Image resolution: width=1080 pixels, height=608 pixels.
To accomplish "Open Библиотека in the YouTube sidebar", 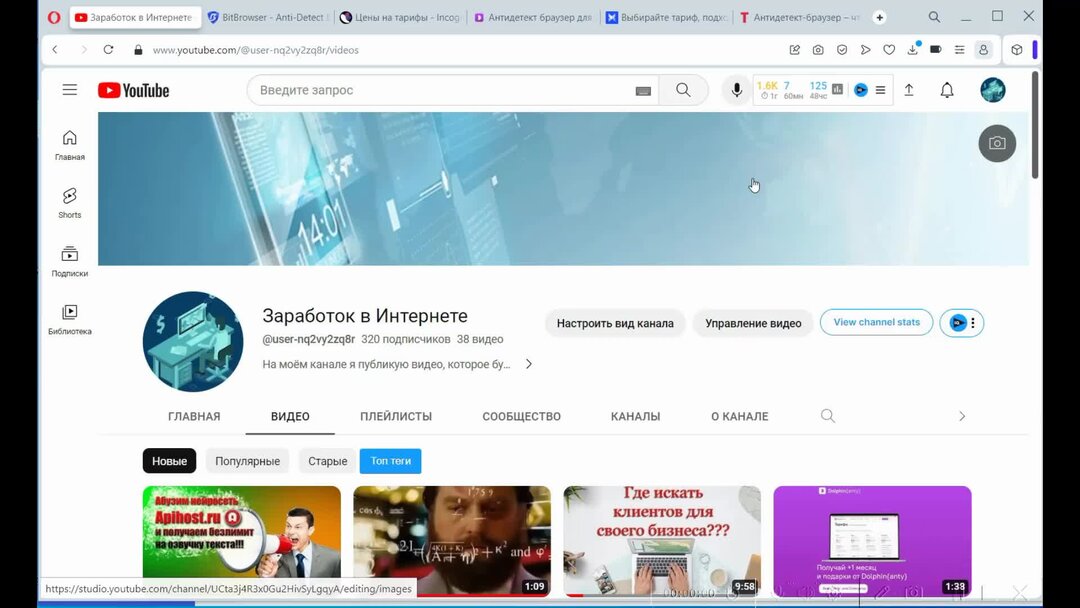I will point(69,318).
